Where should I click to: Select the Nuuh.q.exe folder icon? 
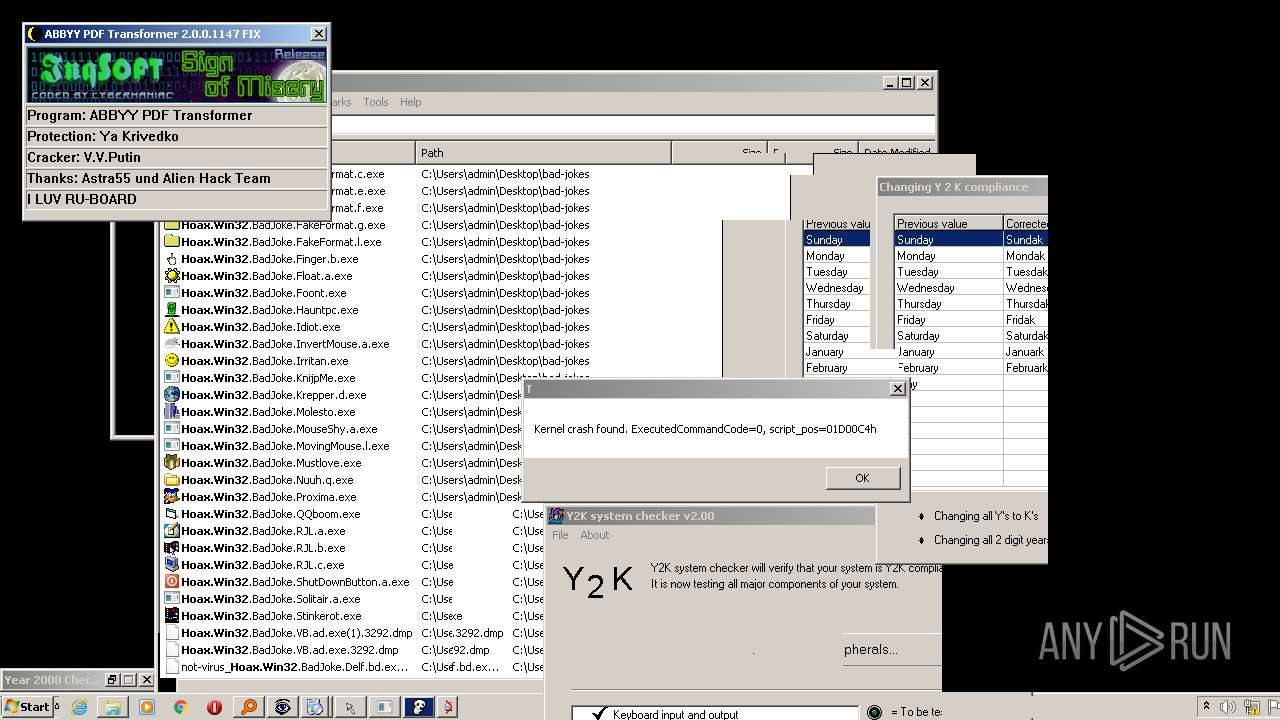tap(172, 480)
